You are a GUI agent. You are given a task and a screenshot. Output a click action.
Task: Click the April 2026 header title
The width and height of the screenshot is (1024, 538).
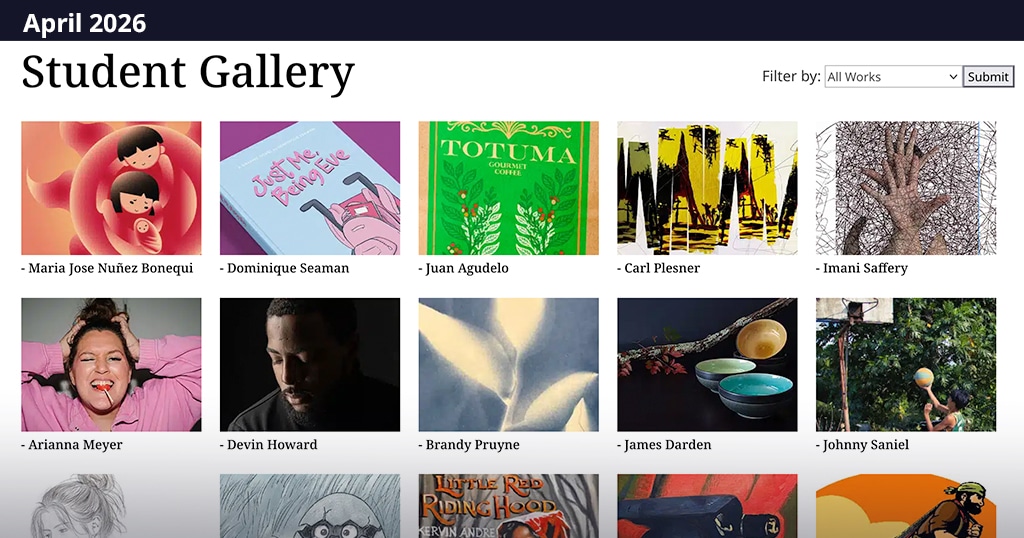pyautogui.click(x=84, y=24)
